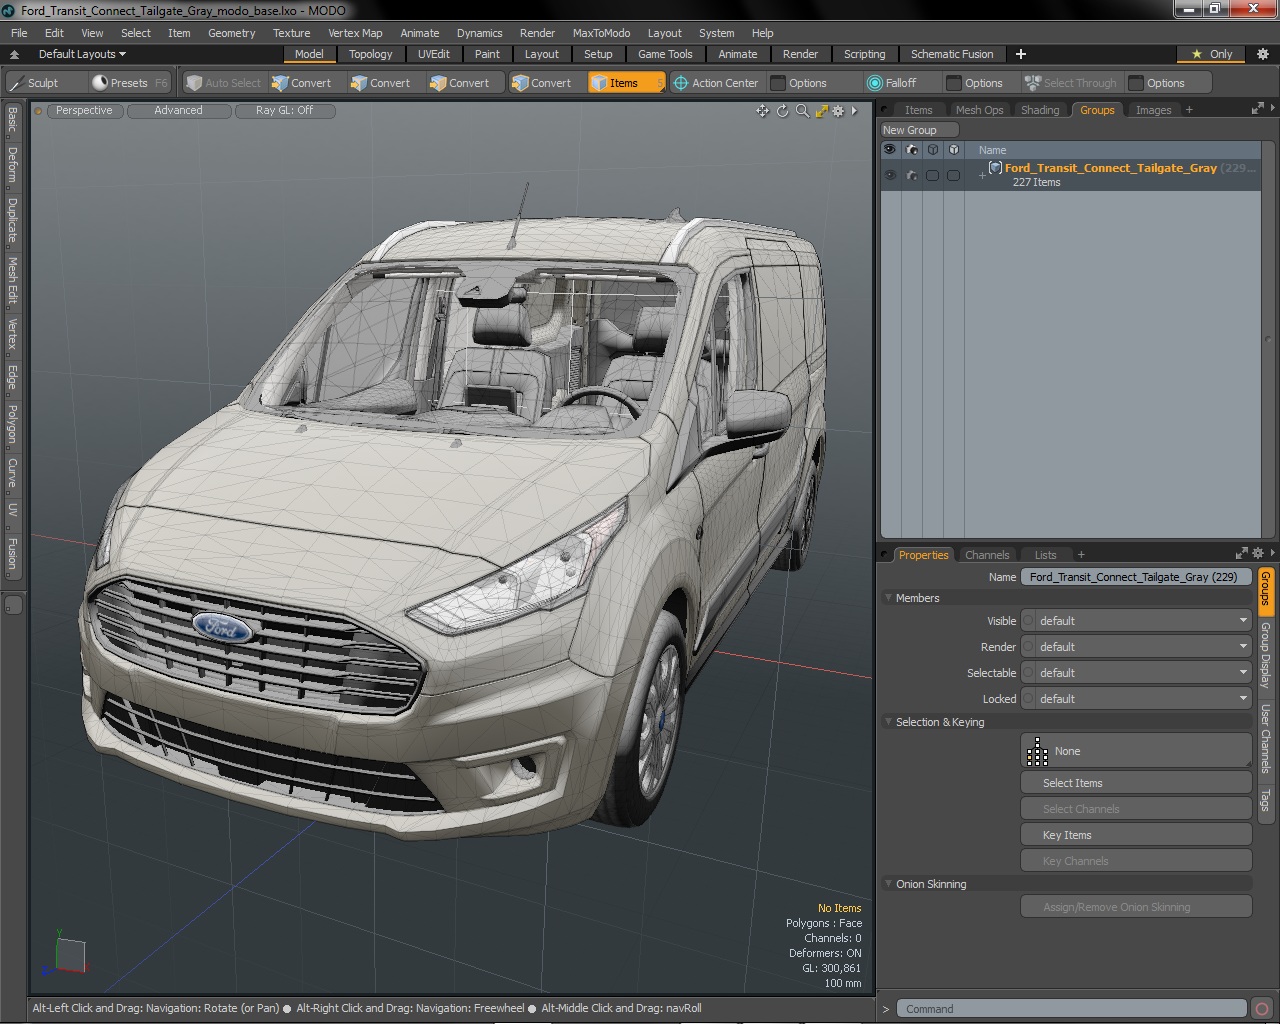Image resolution: width=1280 pixels, height=1024 pixels.
Task: Click the viewport's right arrow menu icon
Action: point(854,111)
